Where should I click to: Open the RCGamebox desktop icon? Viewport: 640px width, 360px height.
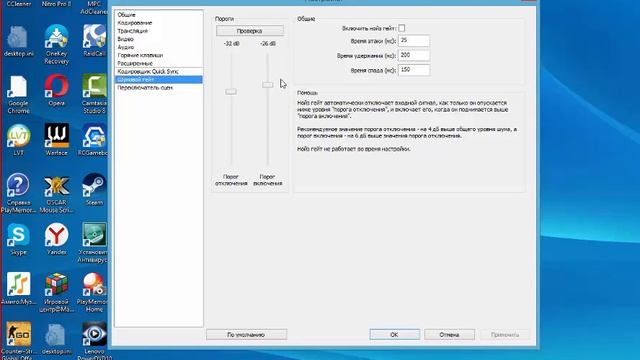[x=94, y=140]
